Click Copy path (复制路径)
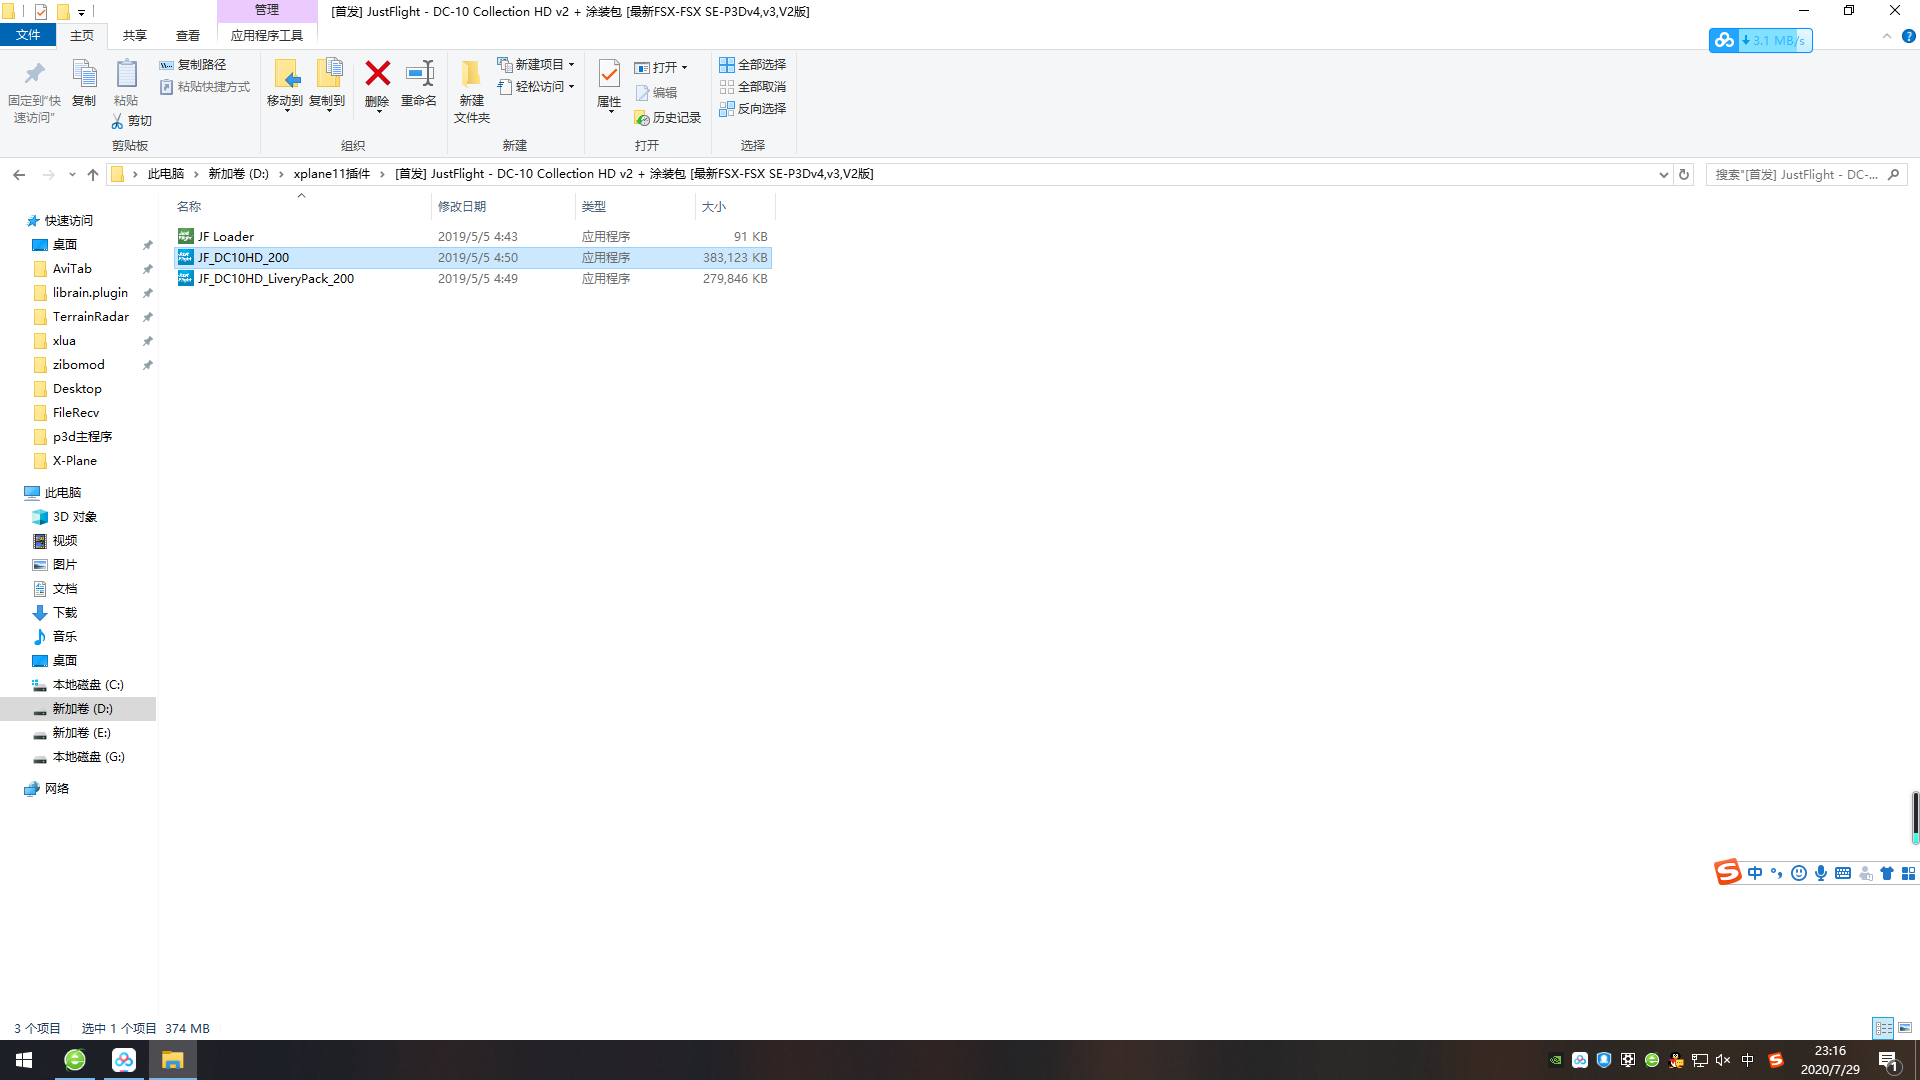This screenshot has width=1920, height=1080. (193, 65)
